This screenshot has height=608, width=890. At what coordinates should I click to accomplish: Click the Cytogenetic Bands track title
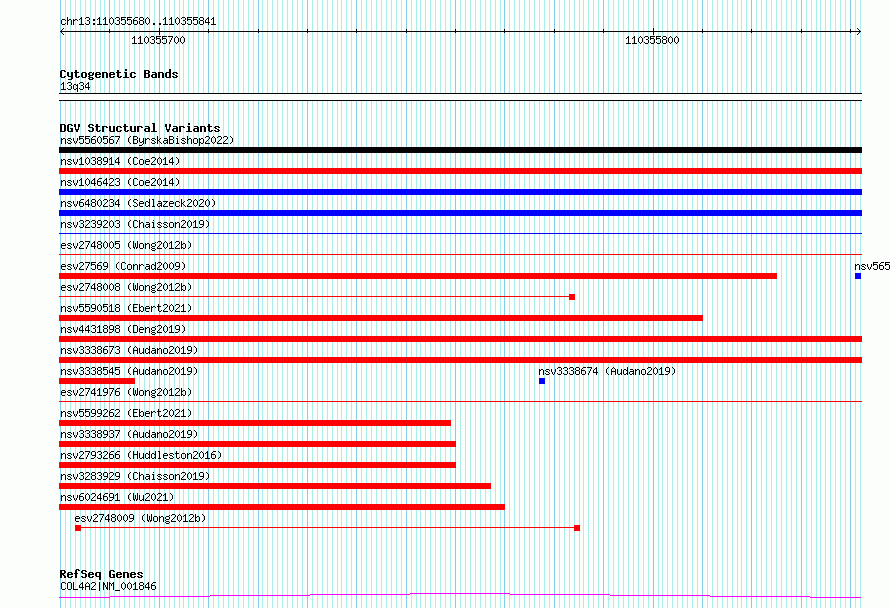tap(119, 74)
